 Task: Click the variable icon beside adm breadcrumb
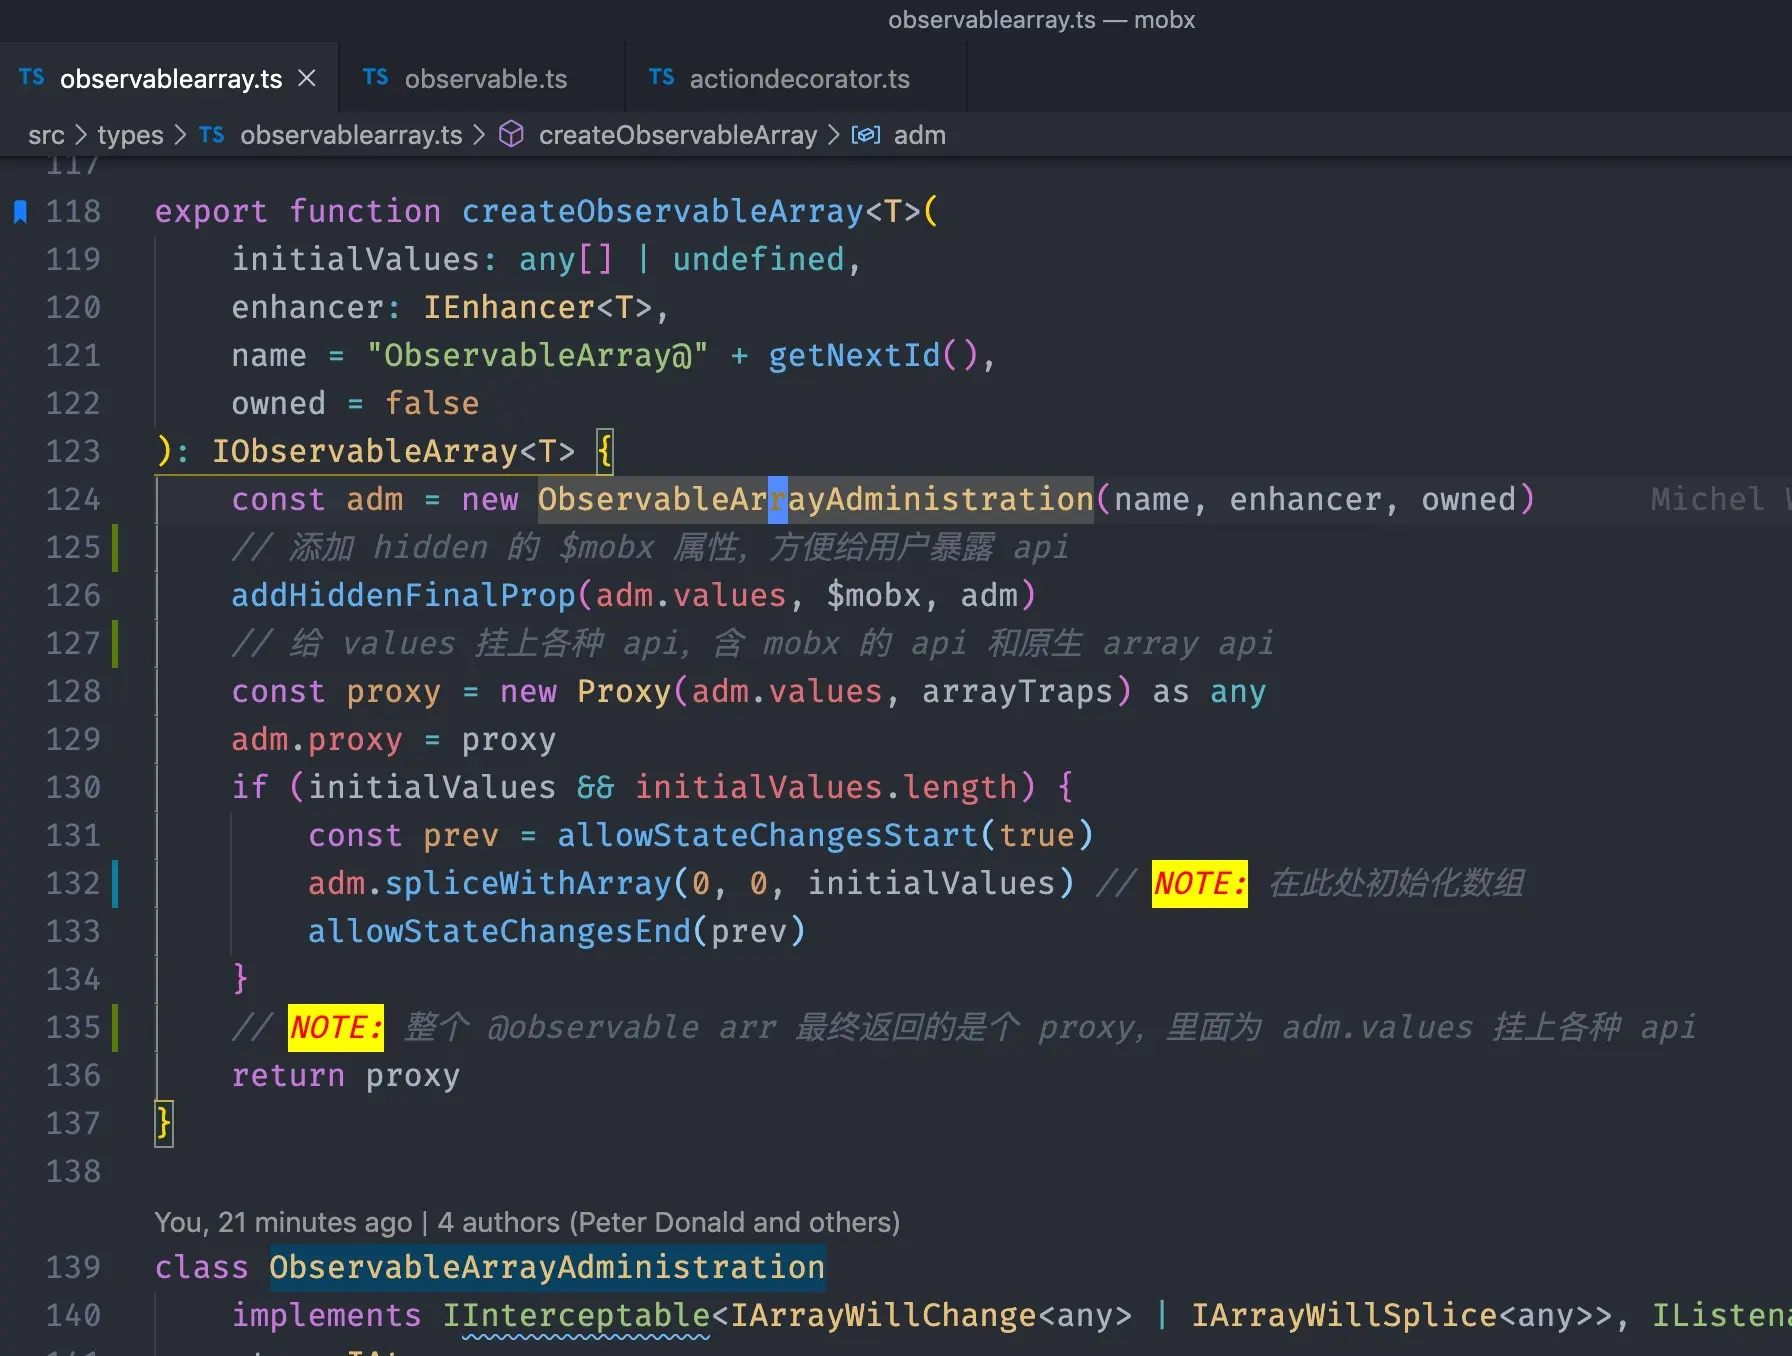pos(865,135)
